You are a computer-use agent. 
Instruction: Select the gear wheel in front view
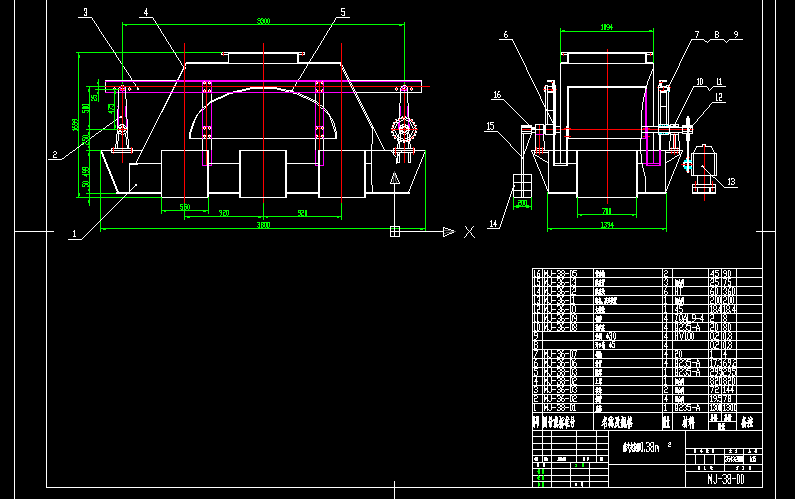(x=404, y=131)
